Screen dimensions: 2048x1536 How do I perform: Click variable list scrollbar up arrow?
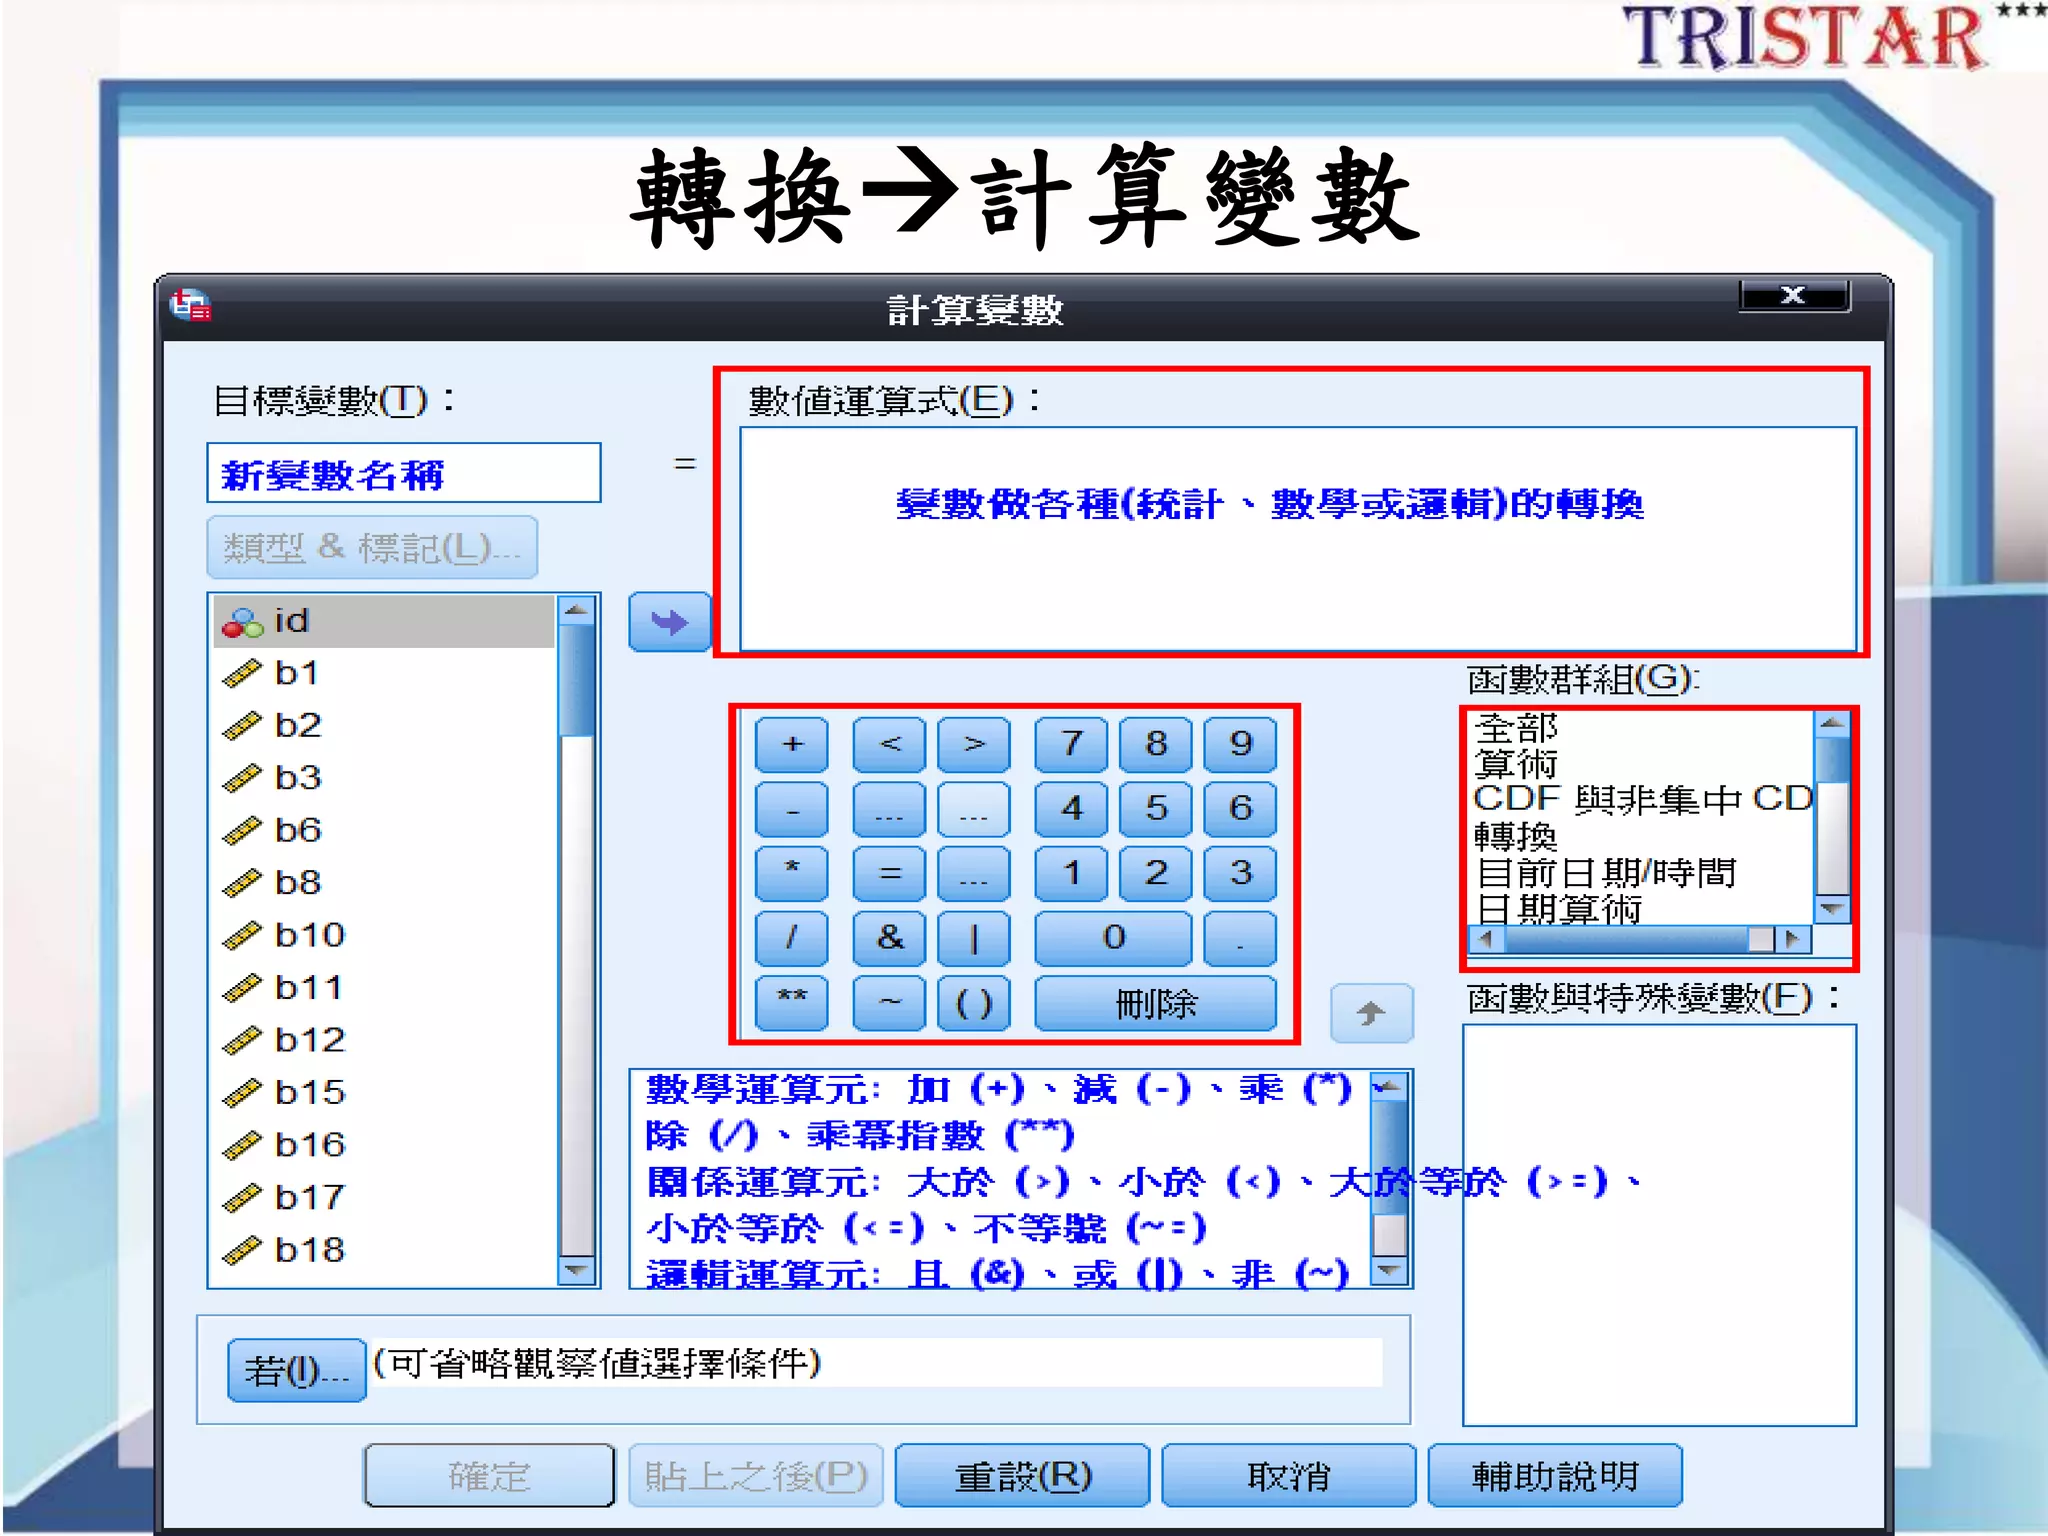pos(576,609)
